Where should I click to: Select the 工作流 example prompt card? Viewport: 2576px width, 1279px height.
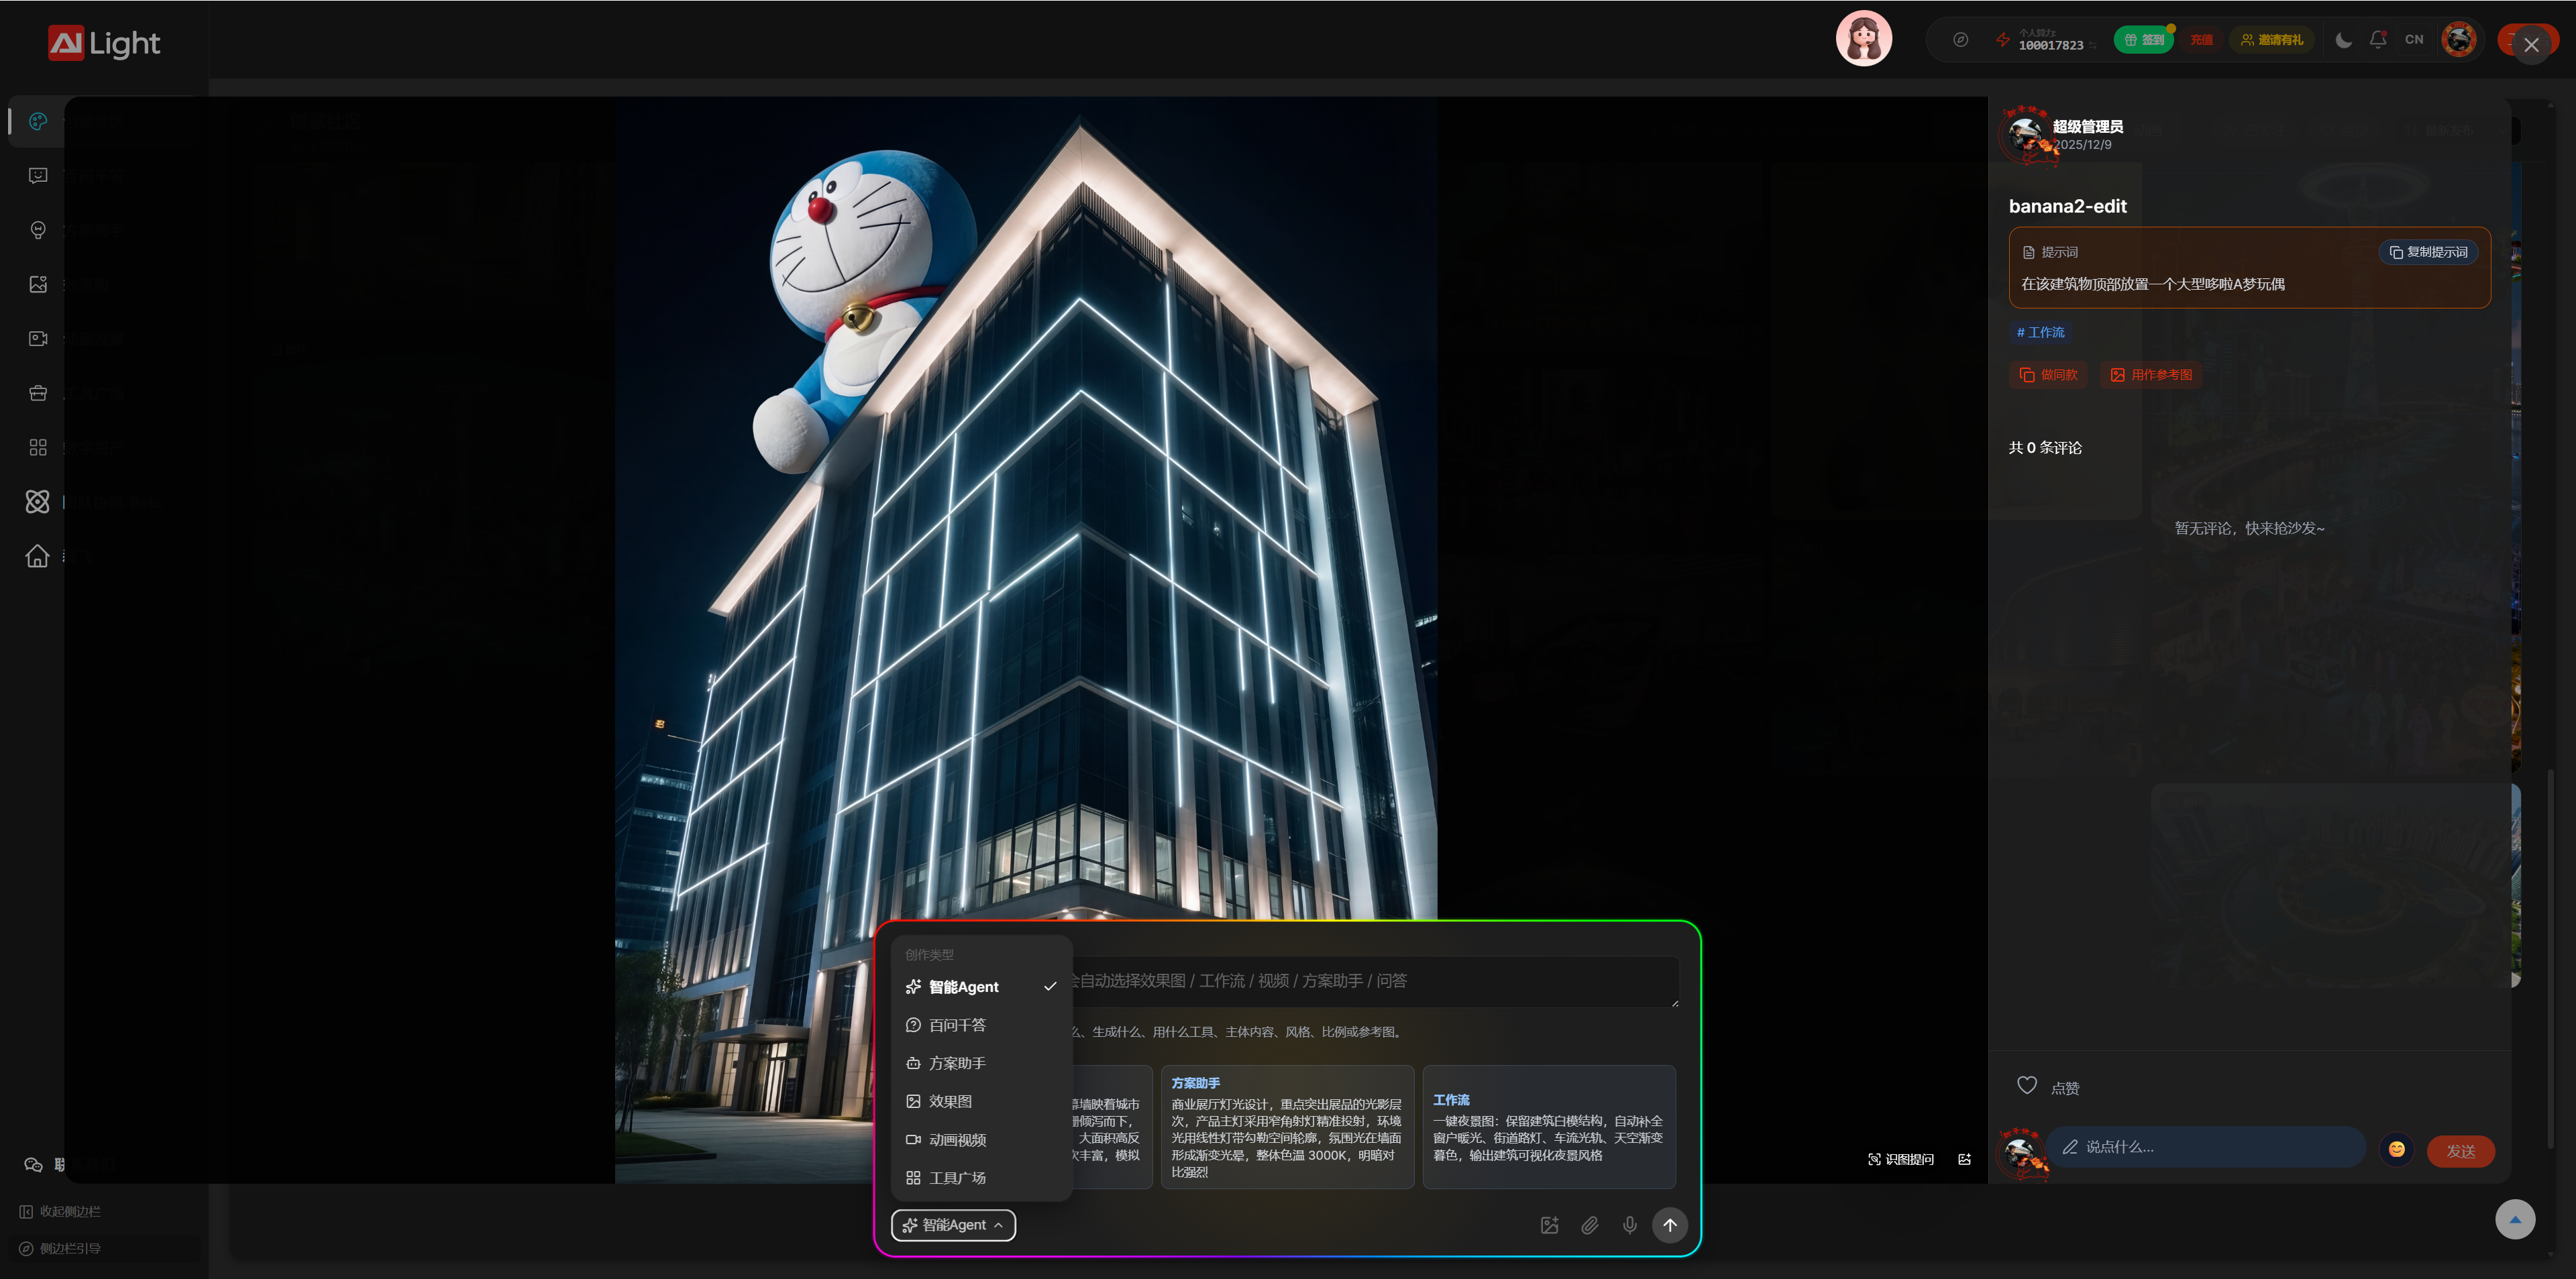(x=1549, y=1127)
